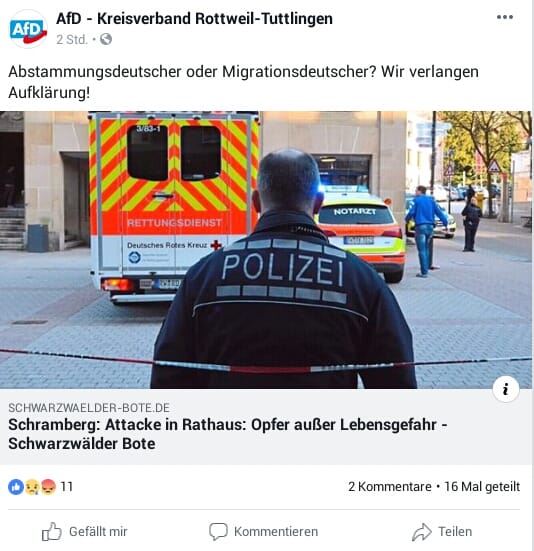534x551 pixels.
Task: Open the reactions count '11'
Action: point(67,487)
